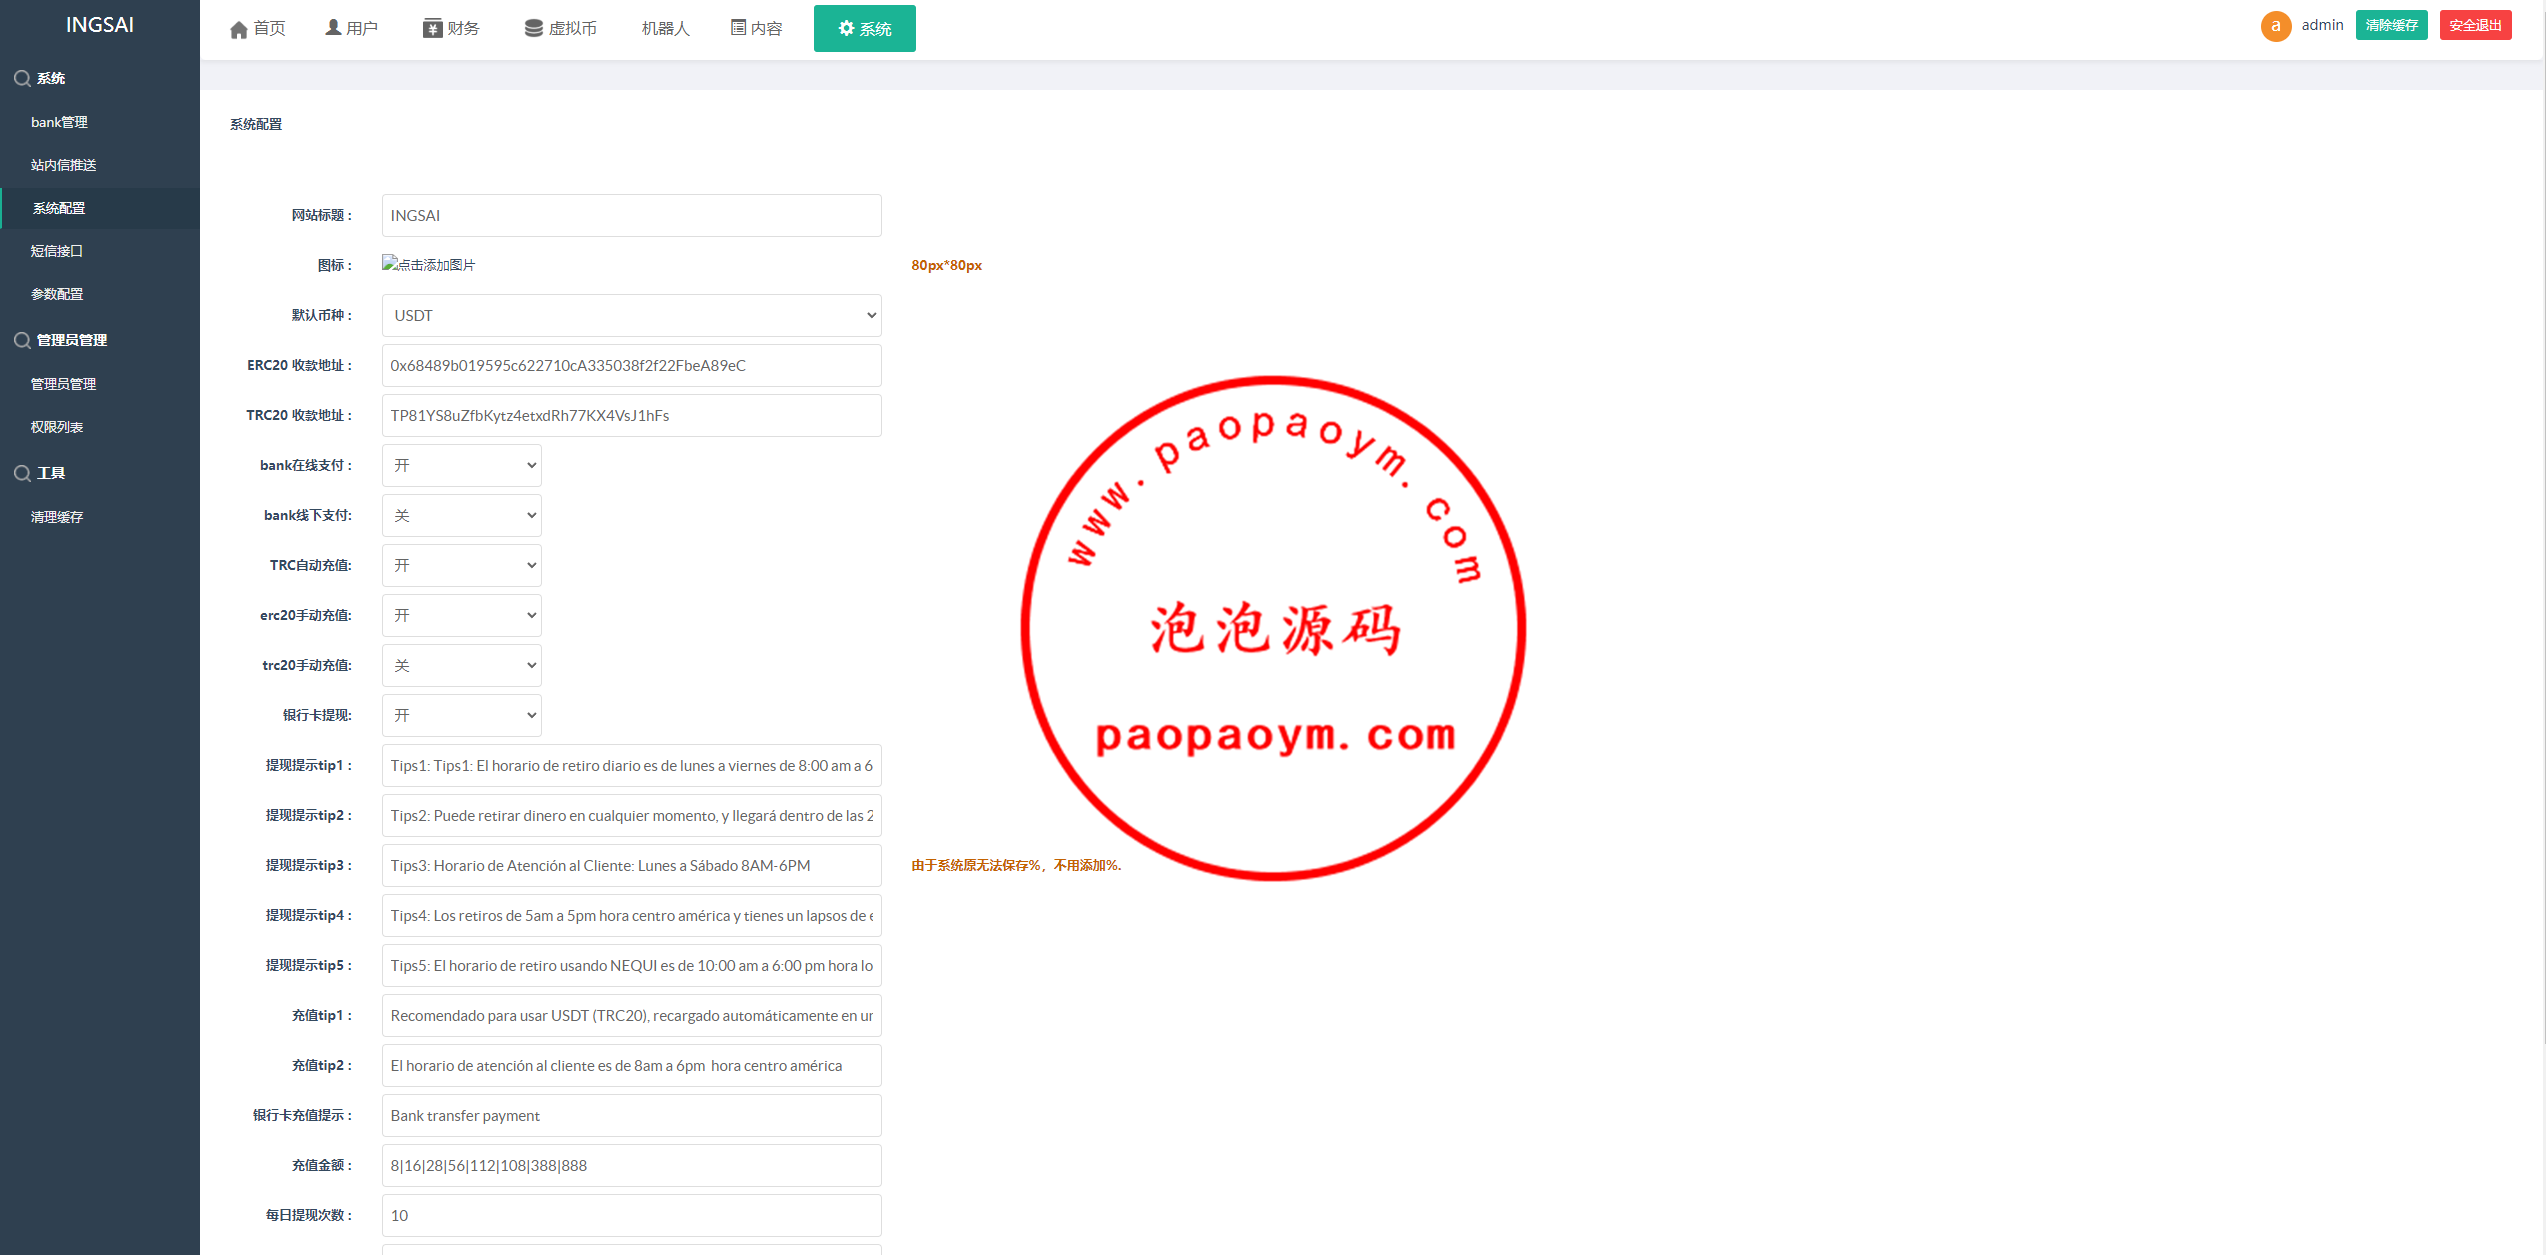Click the gear icon on 系统 tab
The height and width of the screenshot is (1255, 2546).
click(x=846, y=28)
